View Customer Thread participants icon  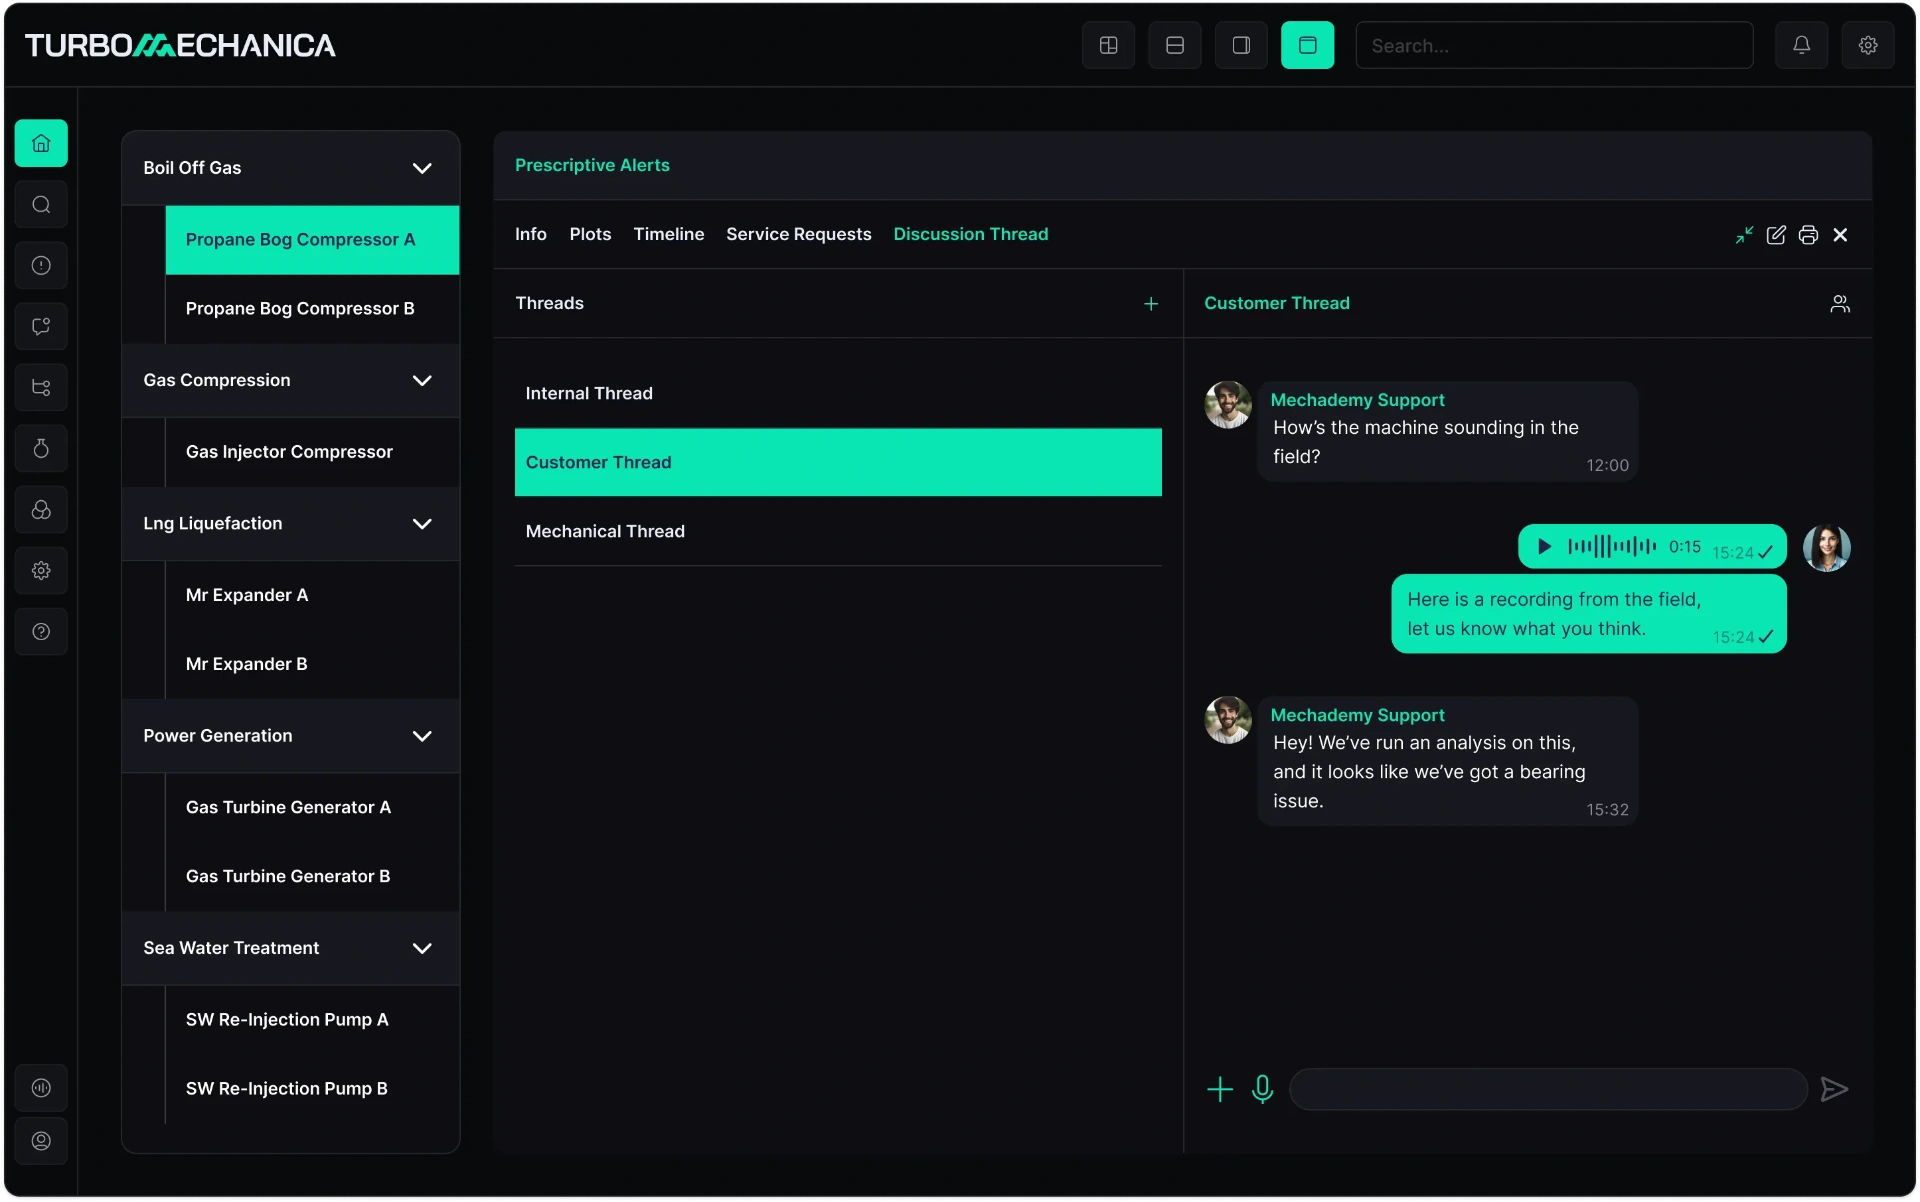[1840, 304]
